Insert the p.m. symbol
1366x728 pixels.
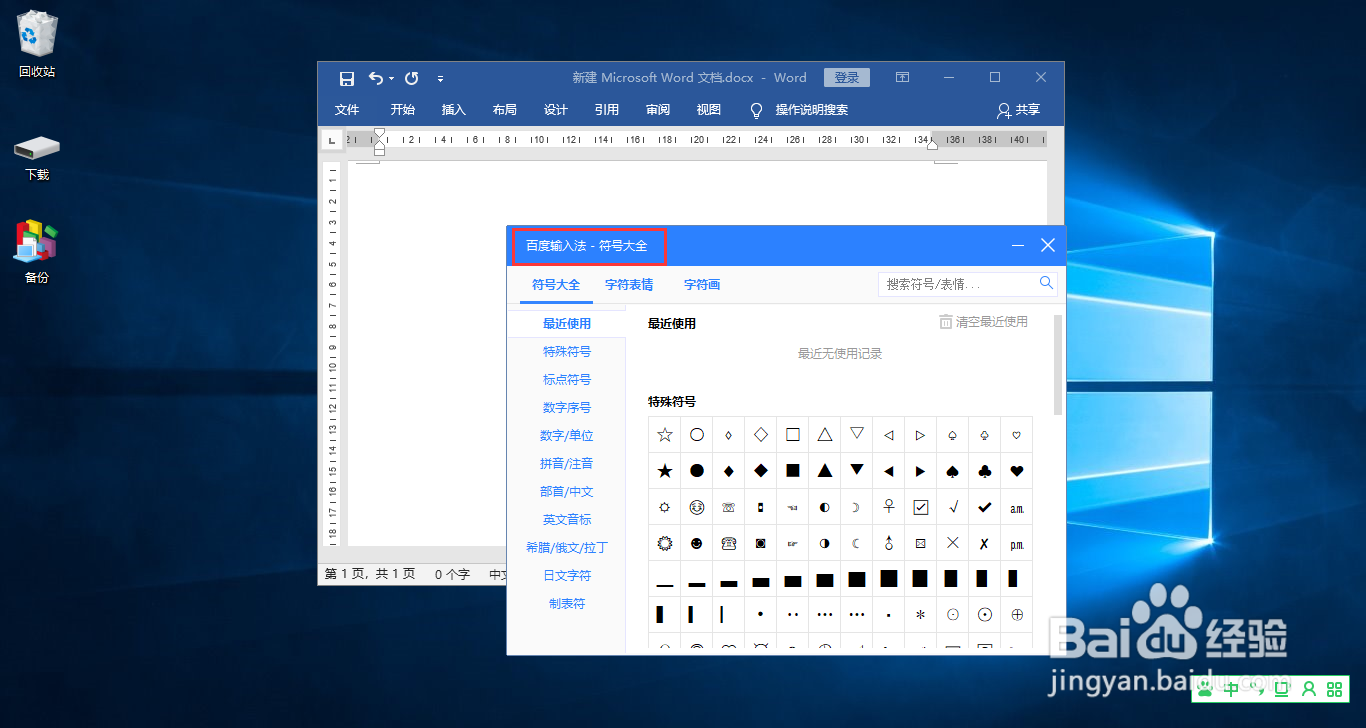tap(1017, 543)
